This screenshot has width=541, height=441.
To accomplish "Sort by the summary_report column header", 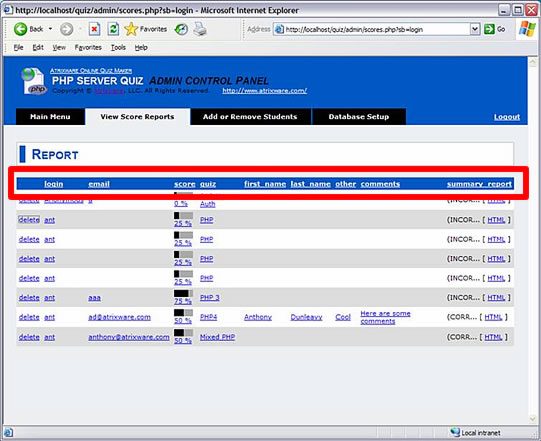I will point(479,184).
